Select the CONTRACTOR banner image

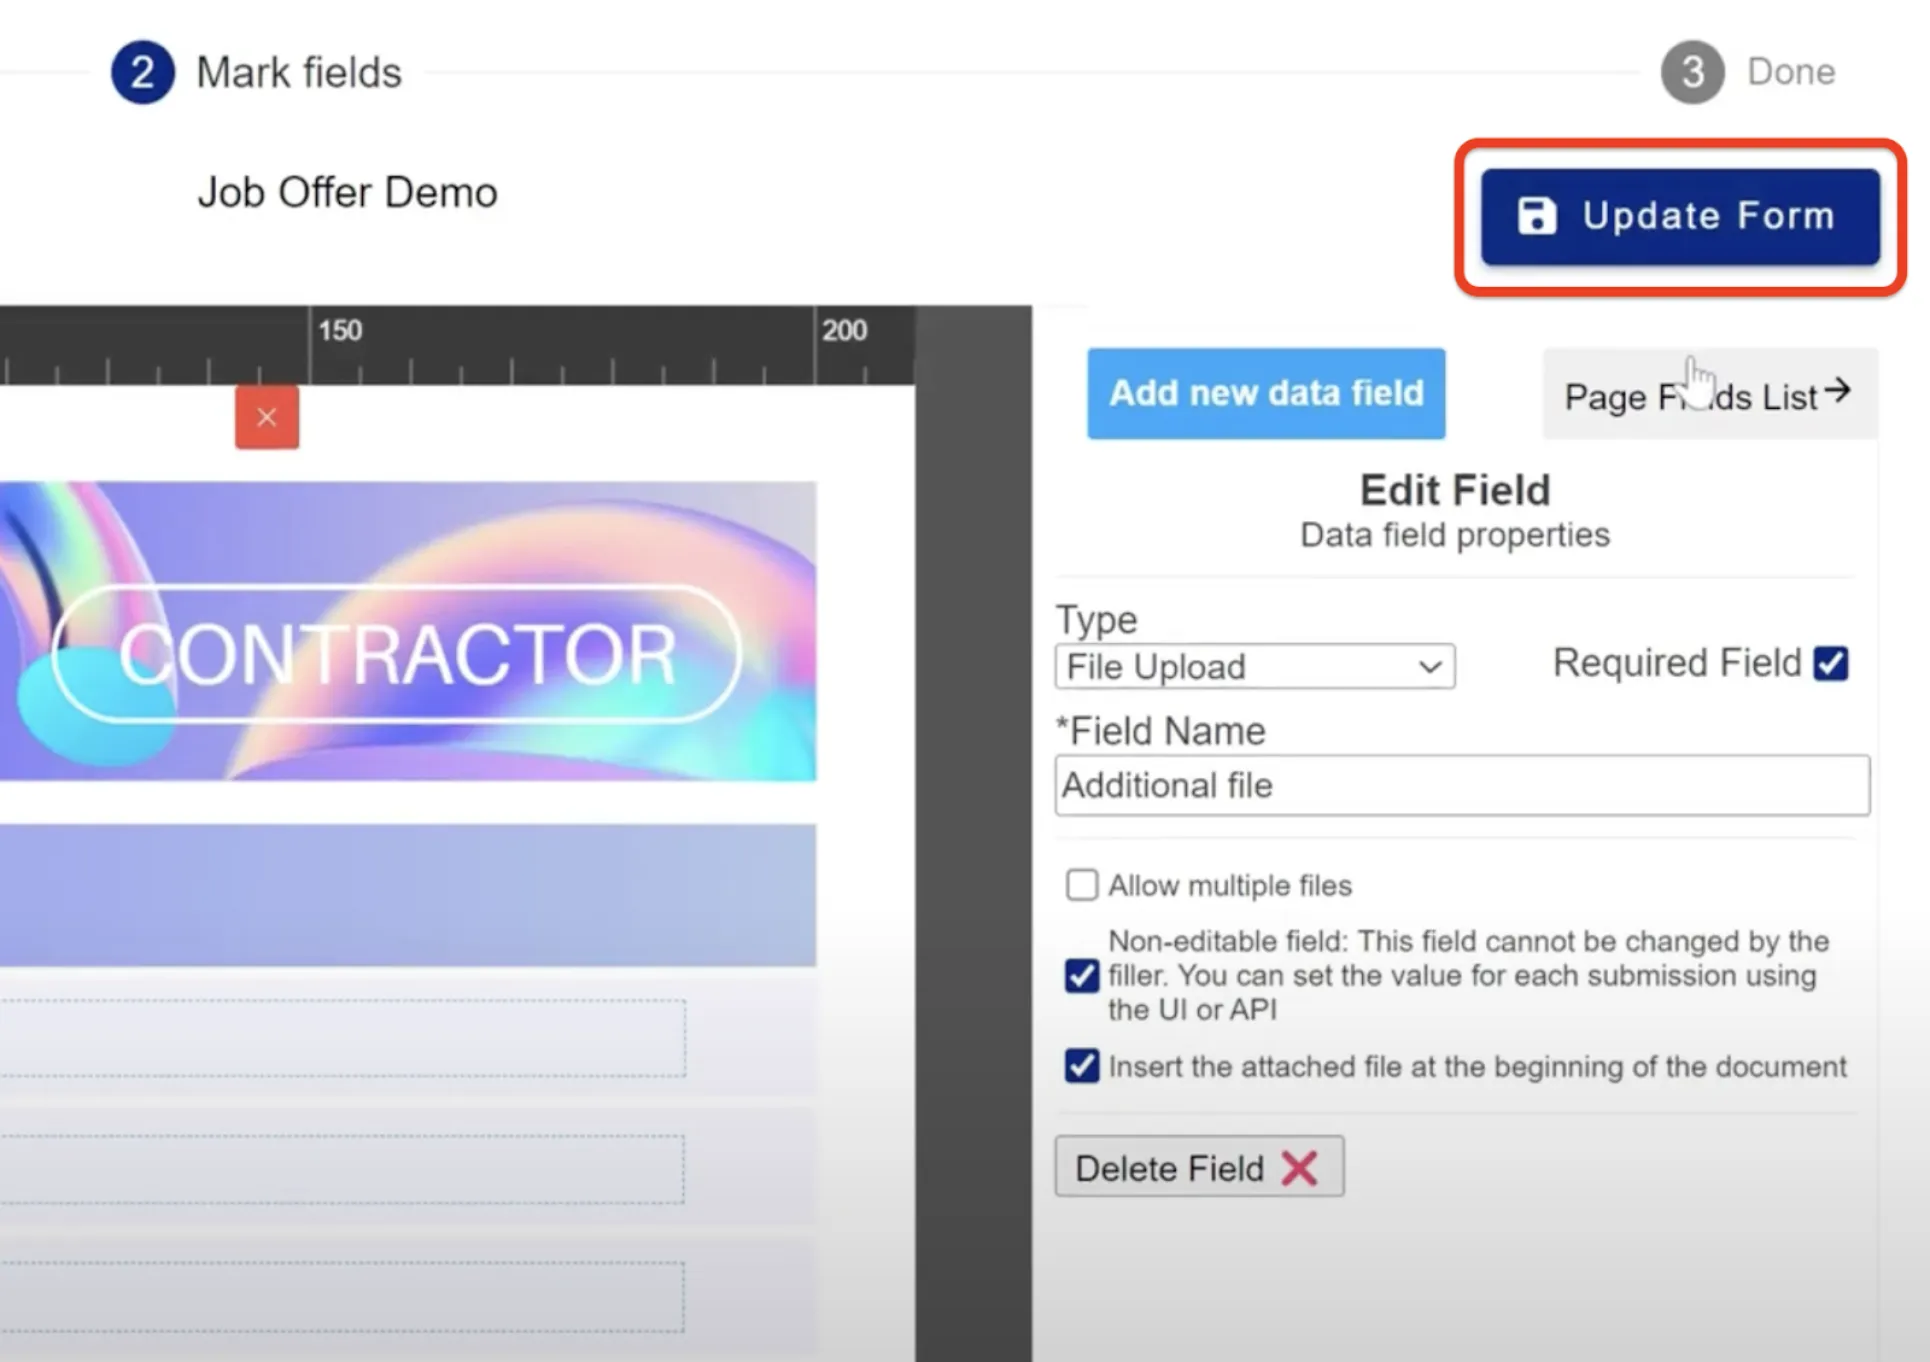pos(408,631)
